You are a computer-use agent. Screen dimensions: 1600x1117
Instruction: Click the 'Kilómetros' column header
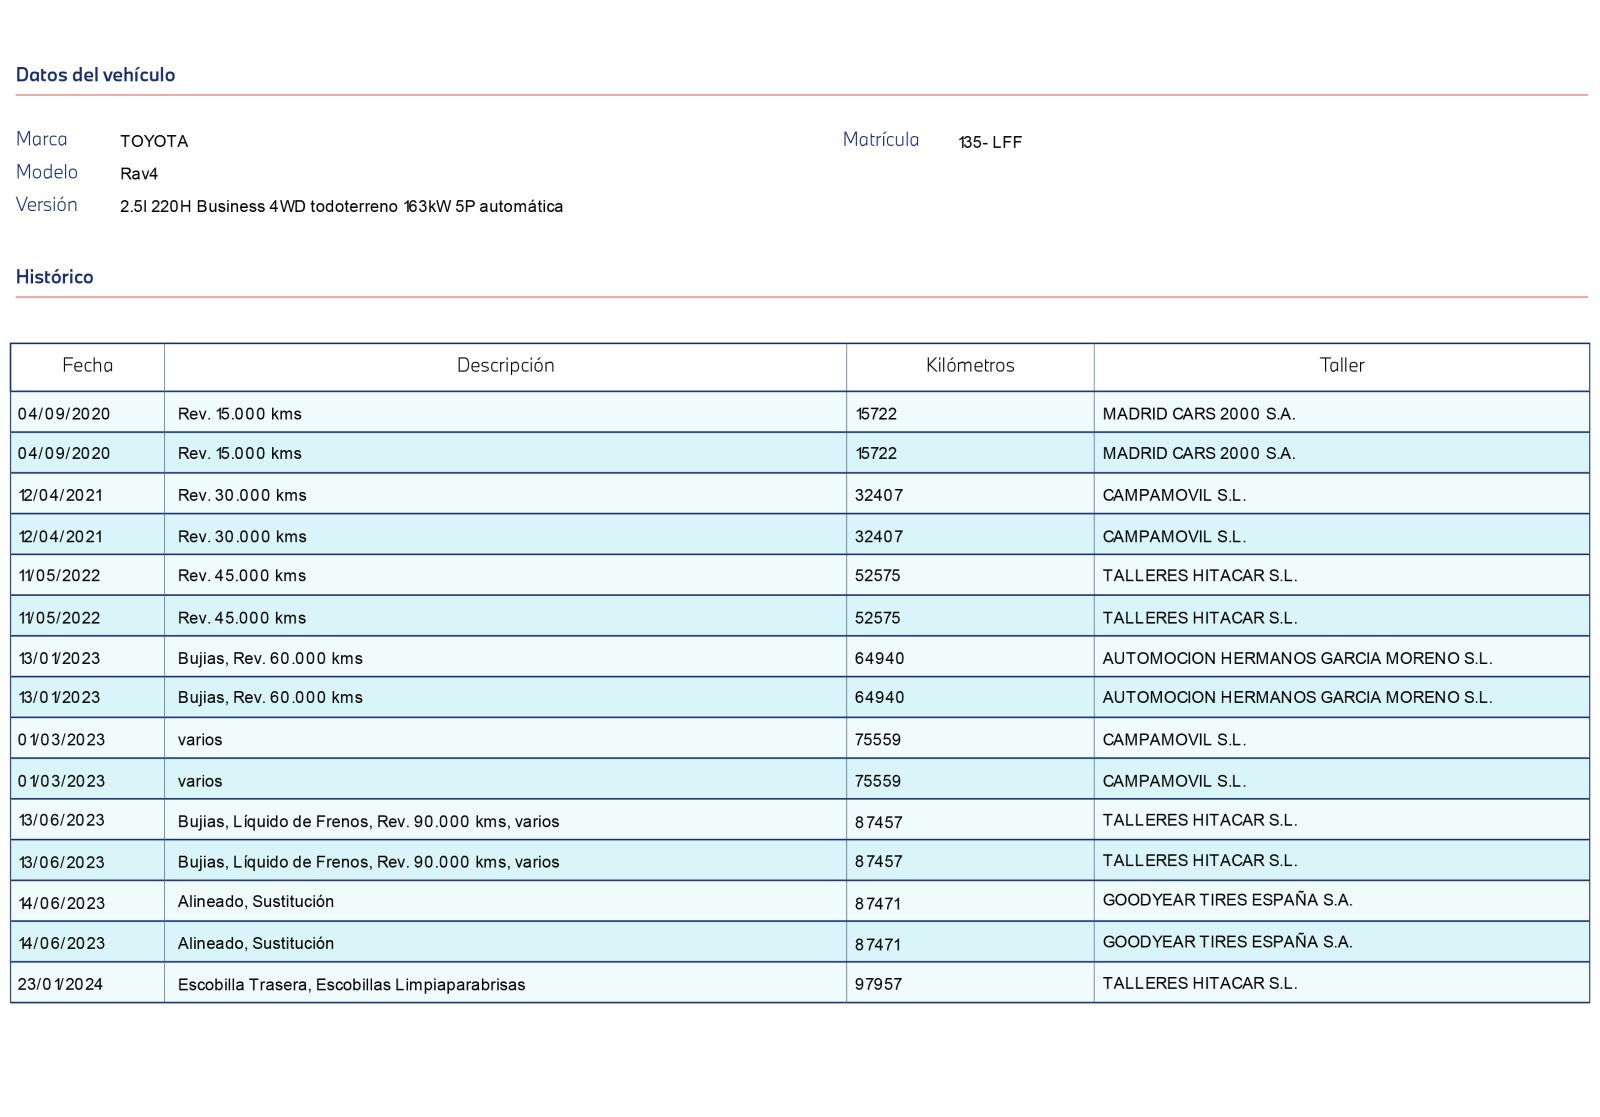970,366
